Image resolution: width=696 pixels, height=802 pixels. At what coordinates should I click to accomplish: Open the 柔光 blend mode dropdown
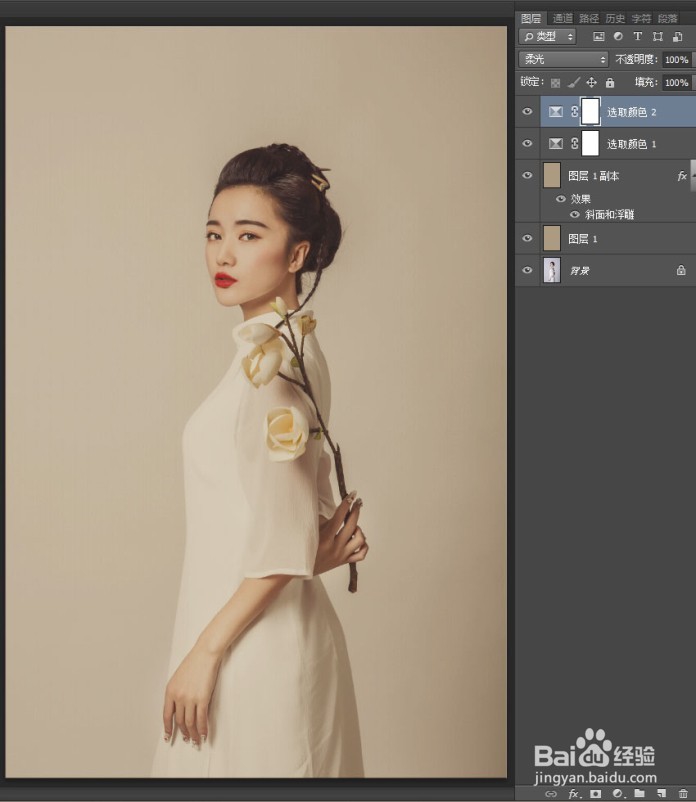(x=564, y=59)
